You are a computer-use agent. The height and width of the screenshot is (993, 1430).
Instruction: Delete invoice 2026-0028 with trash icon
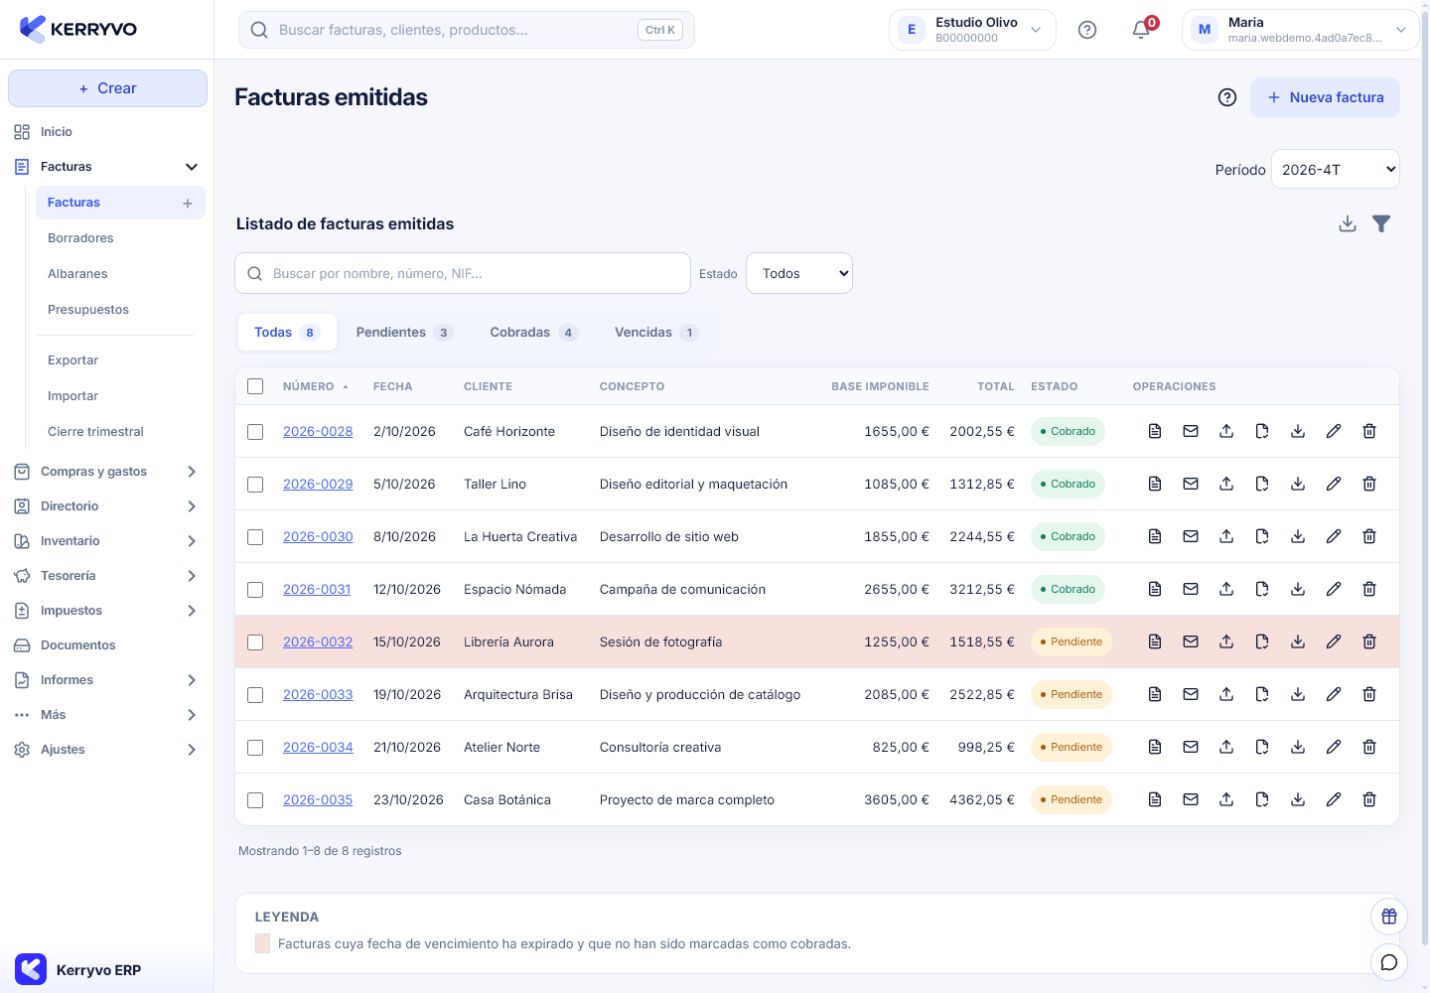click(x=1369, y=431)
